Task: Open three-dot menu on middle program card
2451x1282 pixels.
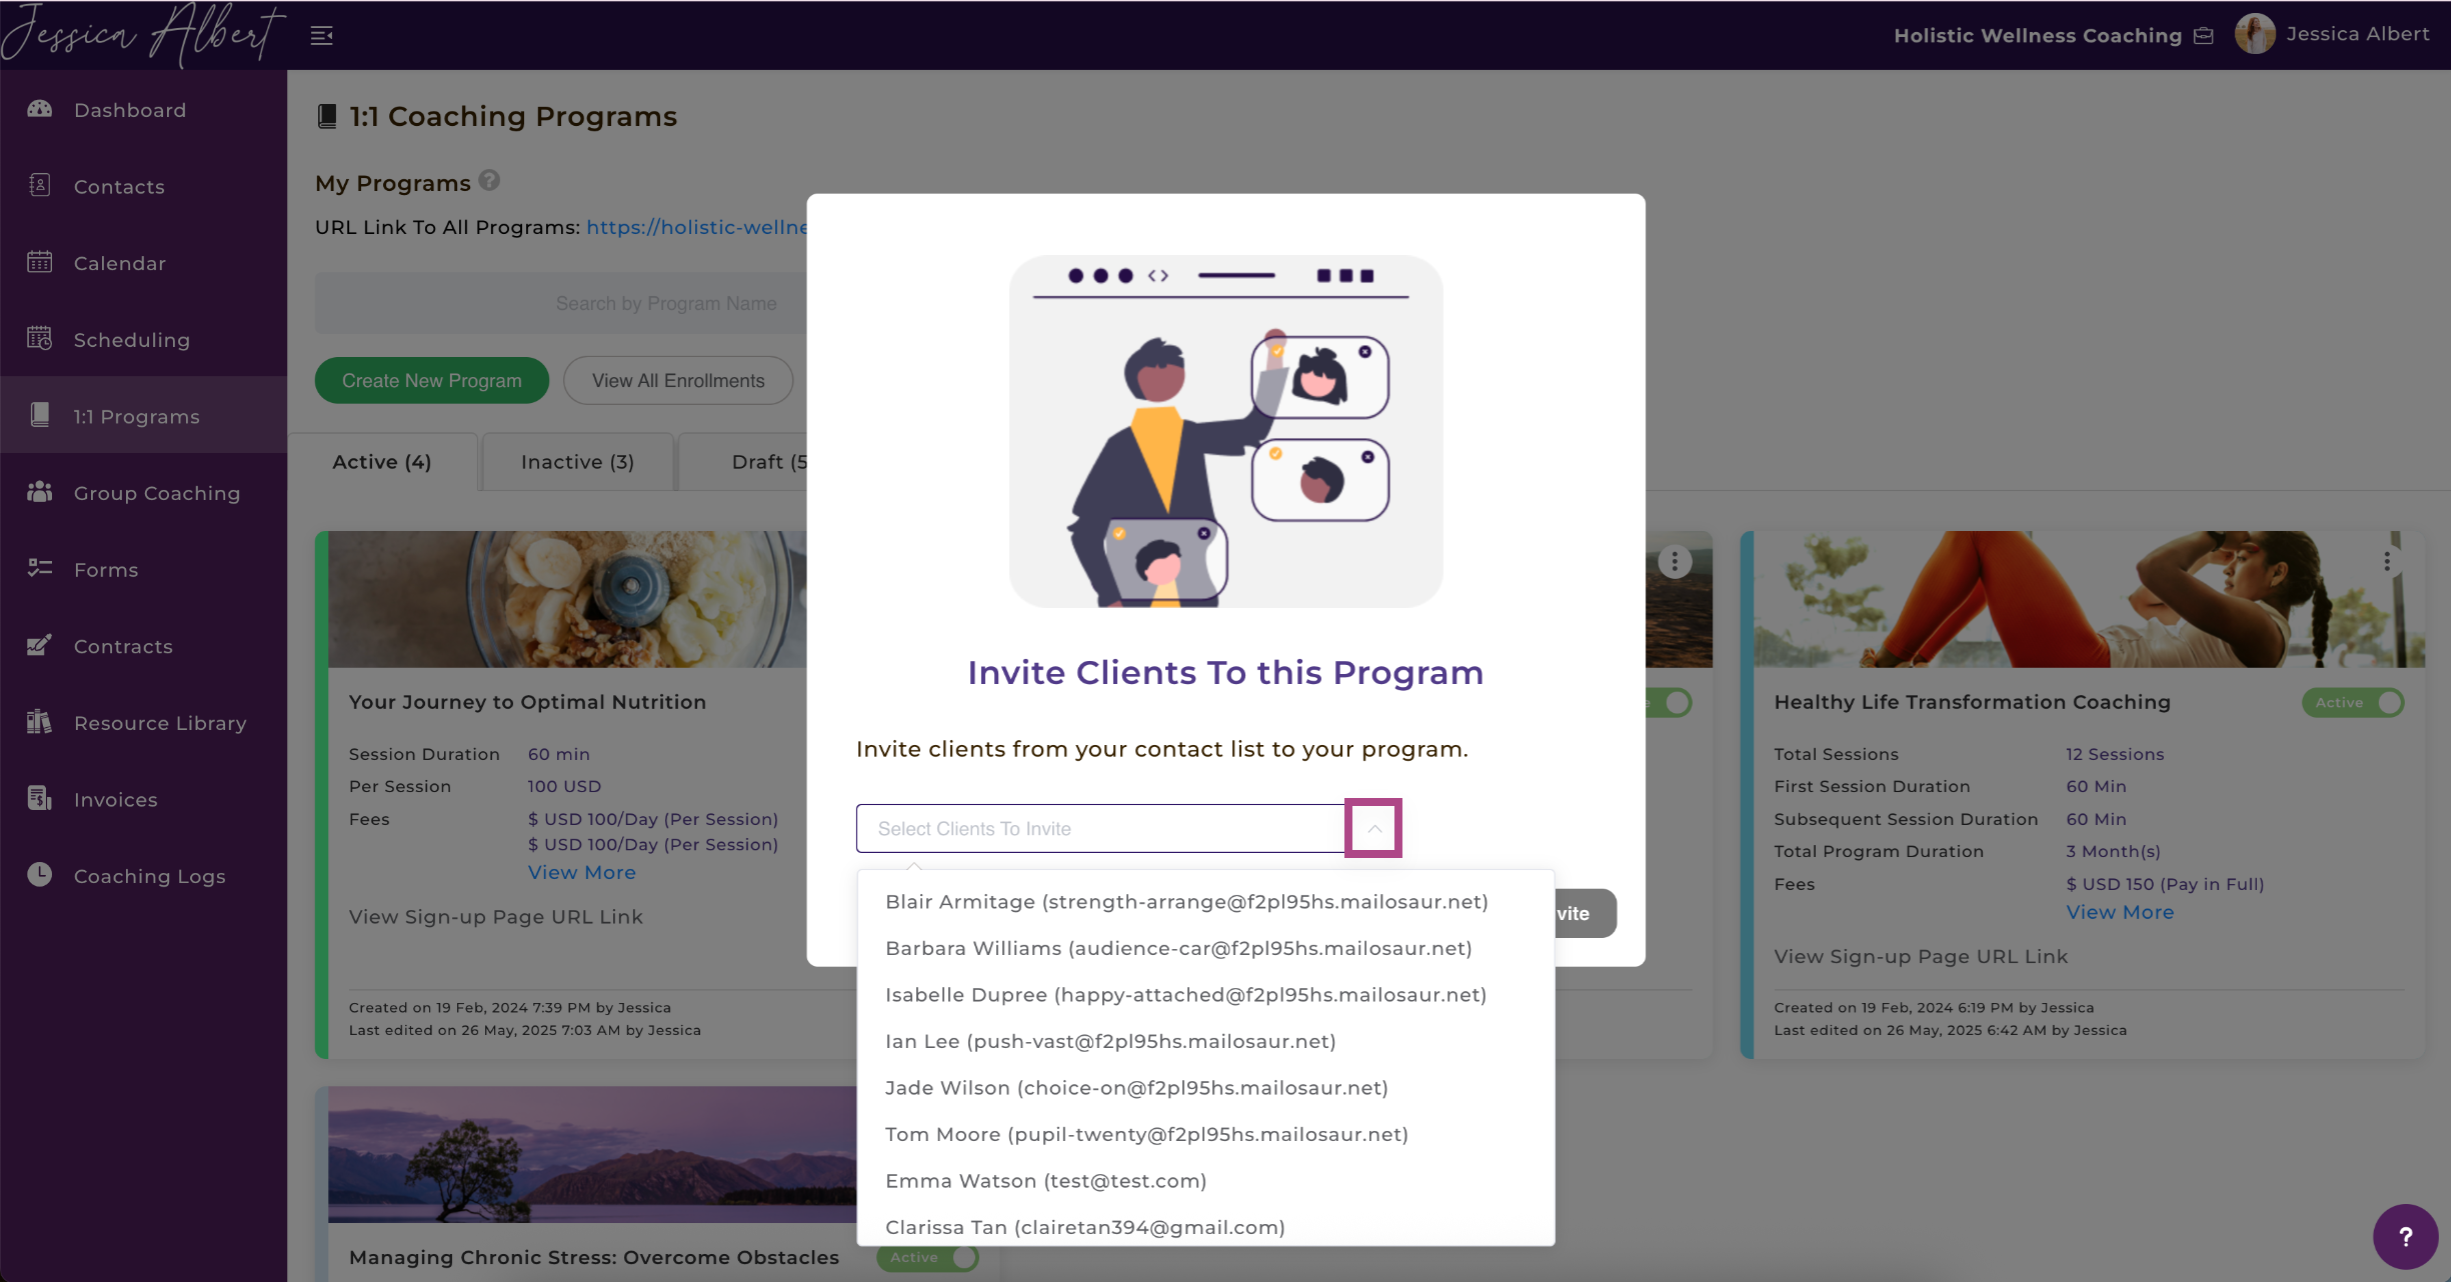Action: coord(1675,561)
